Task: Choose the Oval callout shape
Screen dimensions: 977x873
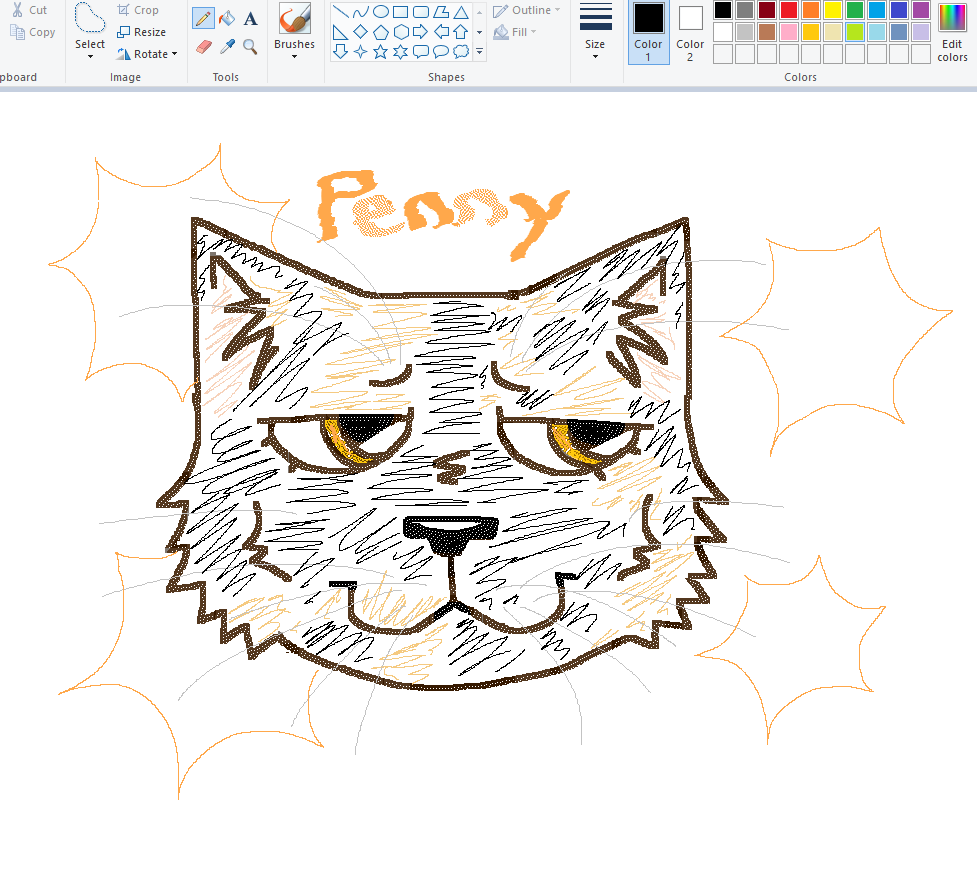Action: click(441, 52)
